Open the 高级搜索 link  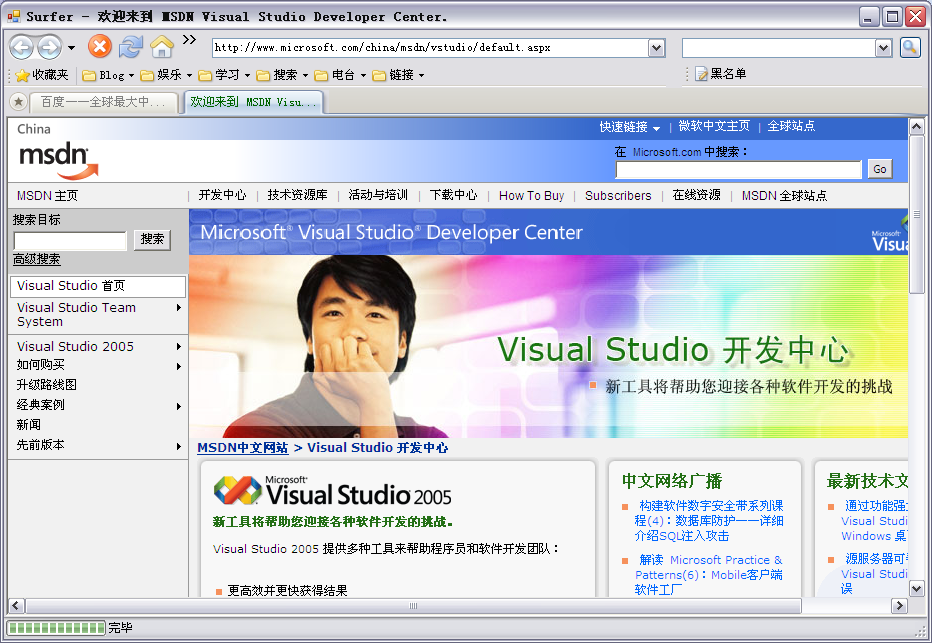pyautogui.click(x=37, y=259)
